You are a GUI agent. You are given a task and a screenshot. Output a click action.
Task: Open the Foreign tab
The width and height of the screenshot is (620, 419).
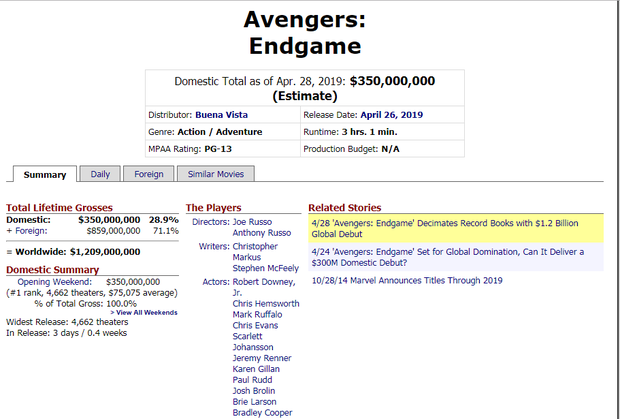point(149,174)
